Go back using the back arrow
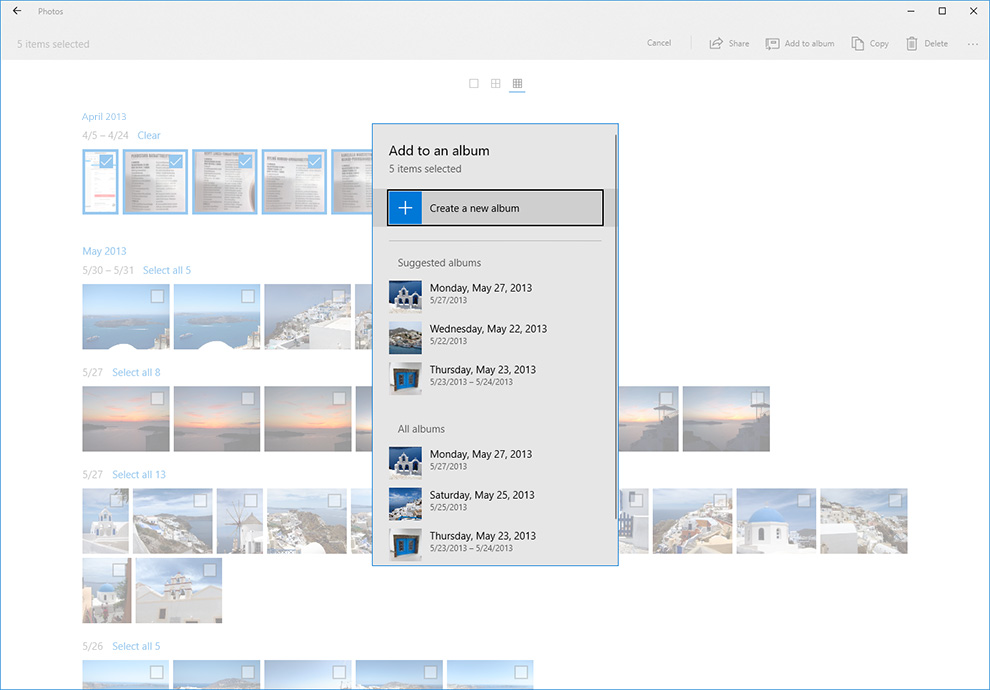The image size is (990, 690). (17, 11)
